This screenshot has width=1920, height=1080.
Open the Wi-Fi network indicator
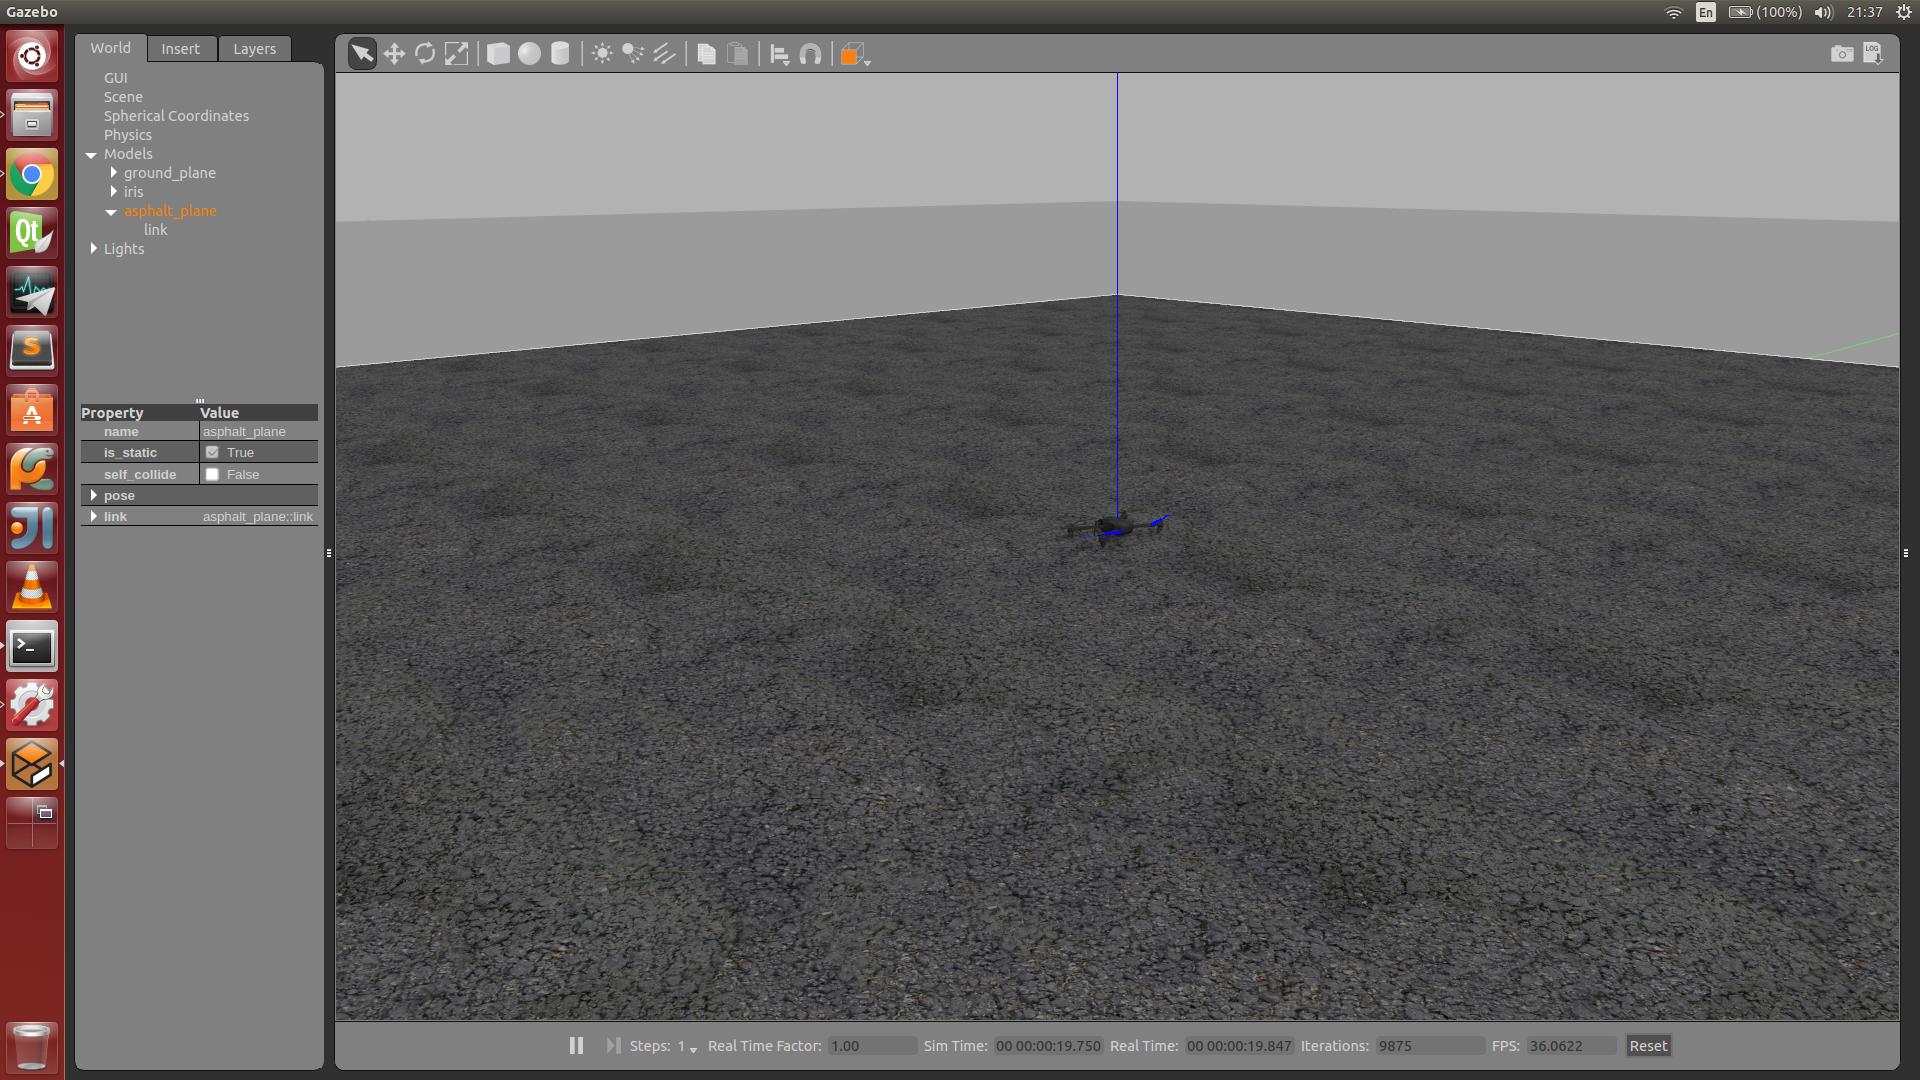pyautogui.click(x=1673, y=12)
